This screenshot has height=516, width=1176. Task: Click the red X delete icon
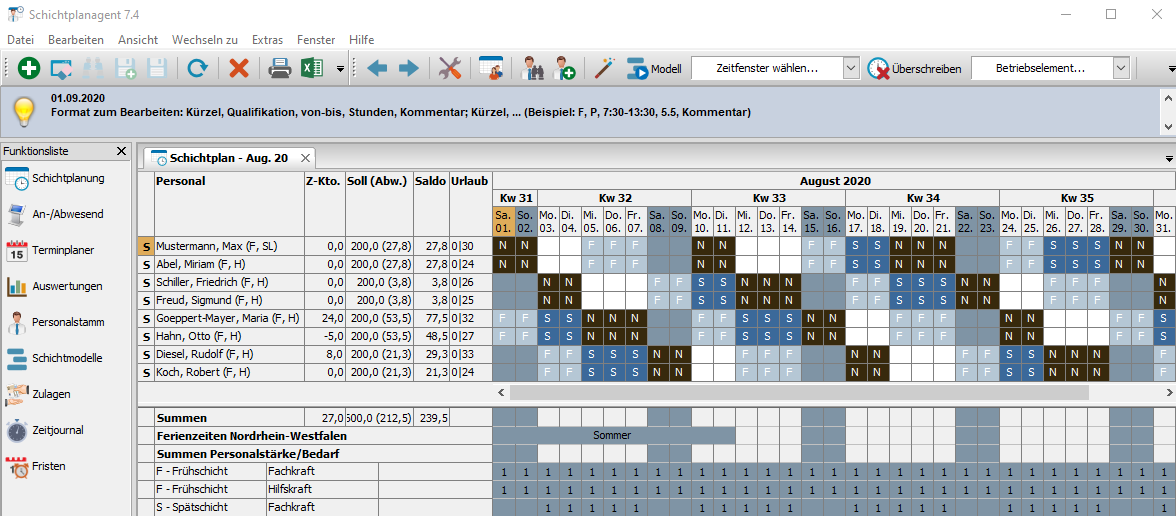238,69
